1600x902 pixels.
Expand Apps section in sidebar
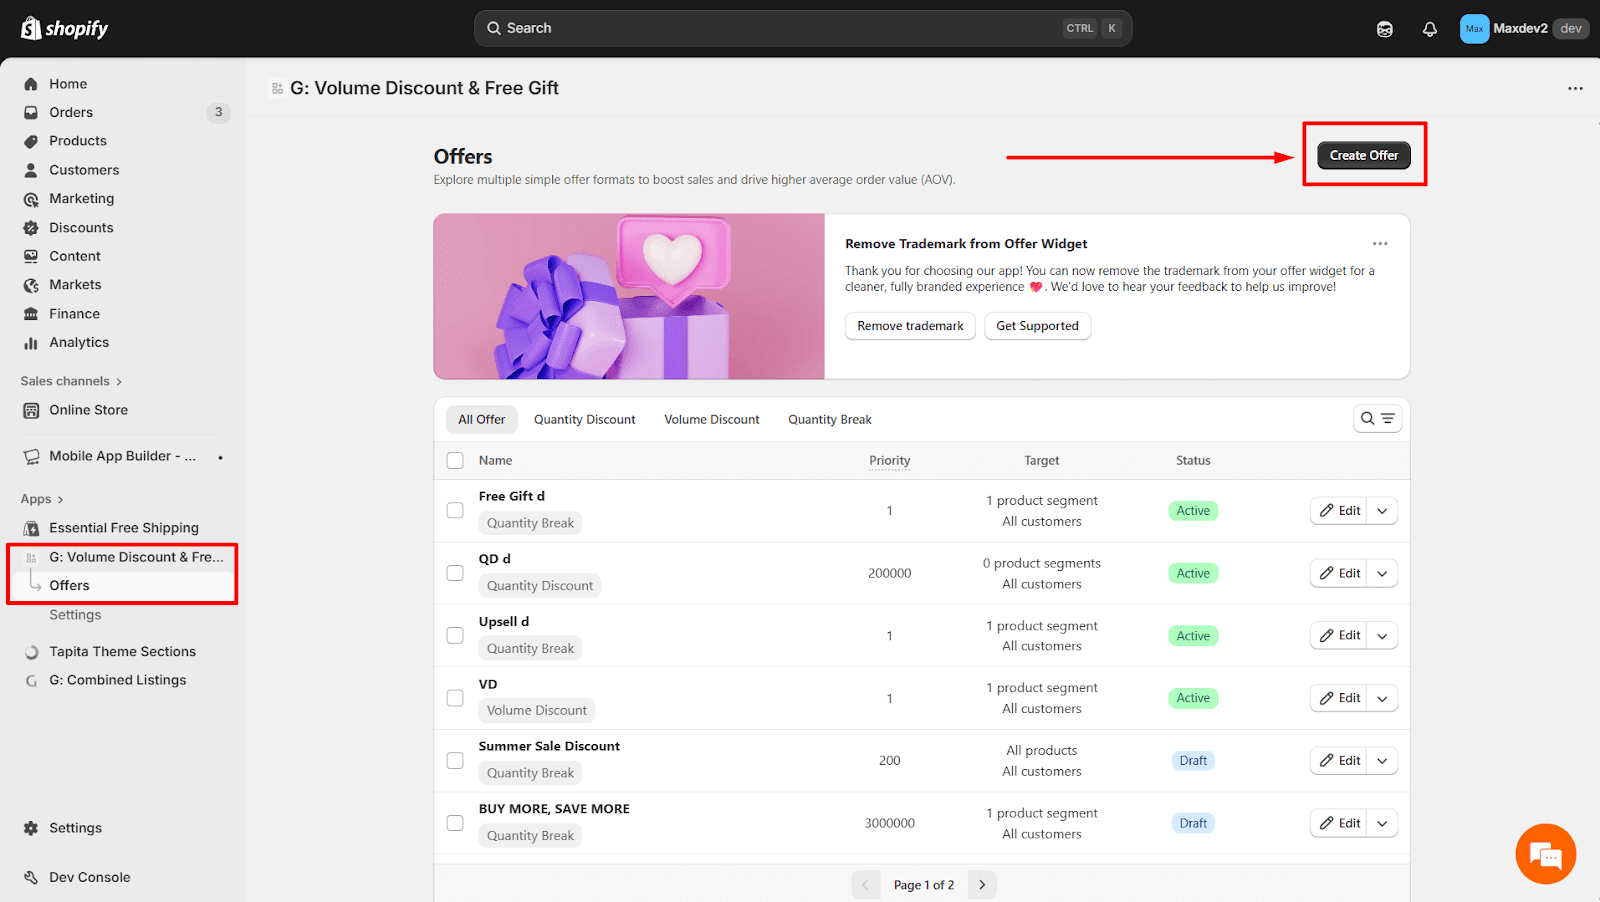coord(42,499)
